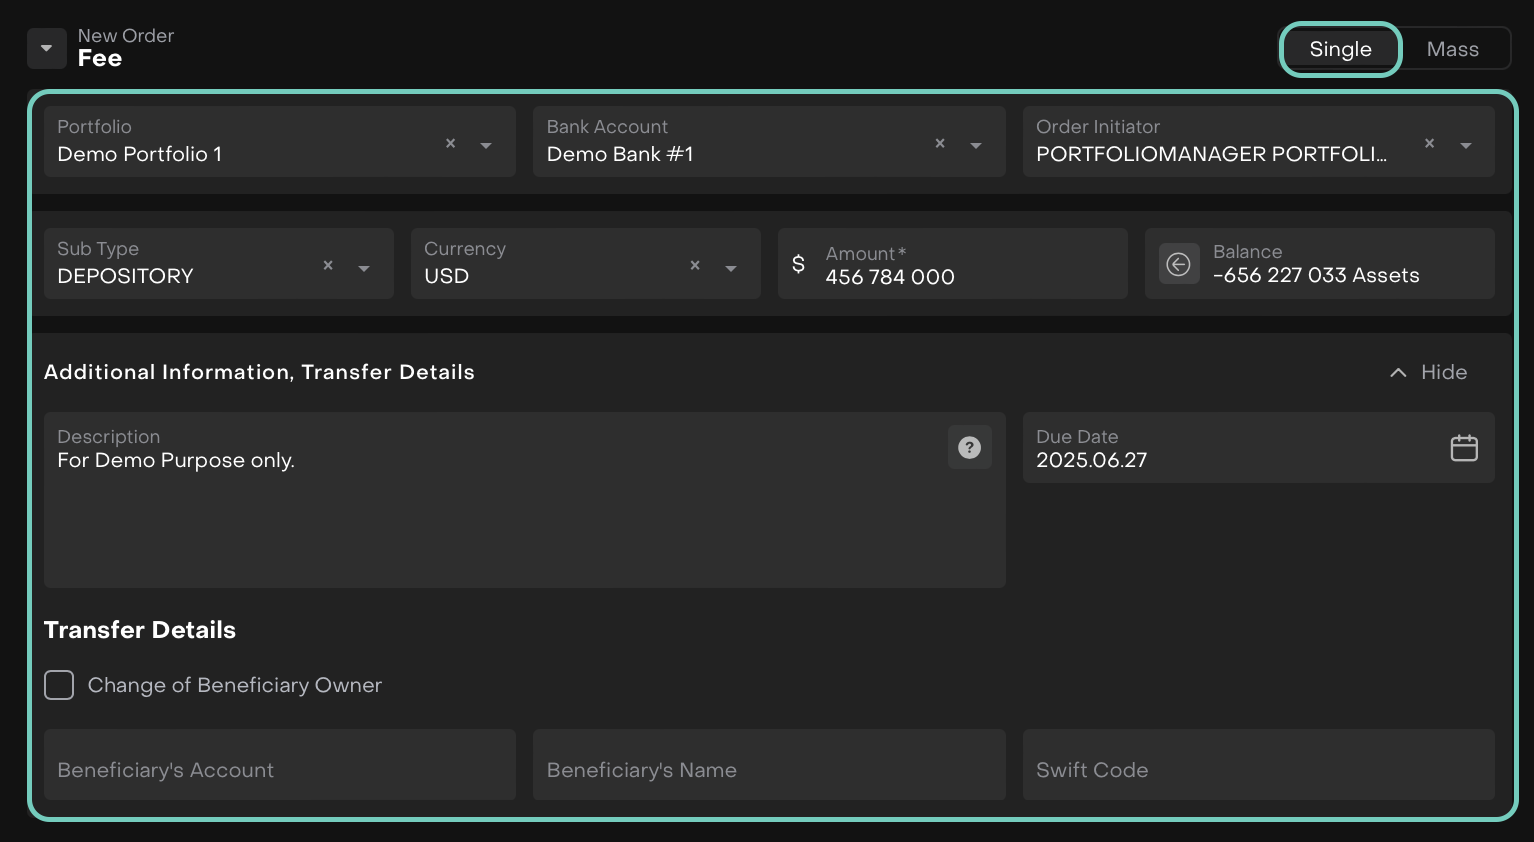Clear the Portfolio field selection
1534x842 pixels.
(450, 144)
